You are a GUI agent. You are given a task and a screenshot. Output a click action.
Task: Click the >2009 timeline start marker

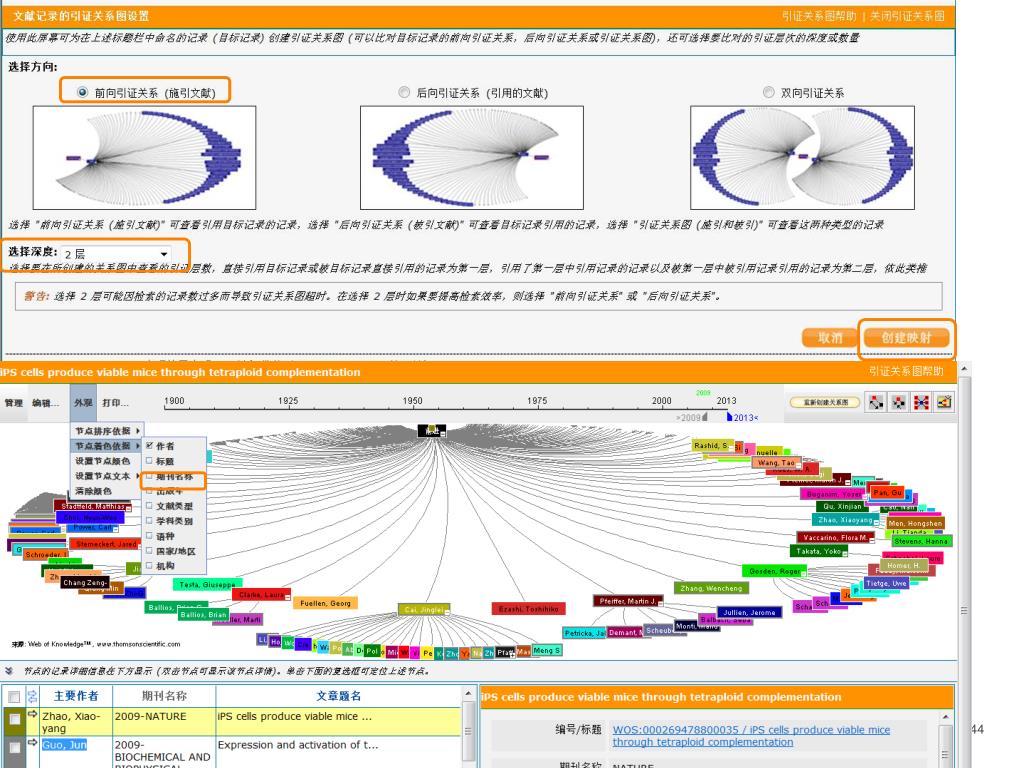692,417
